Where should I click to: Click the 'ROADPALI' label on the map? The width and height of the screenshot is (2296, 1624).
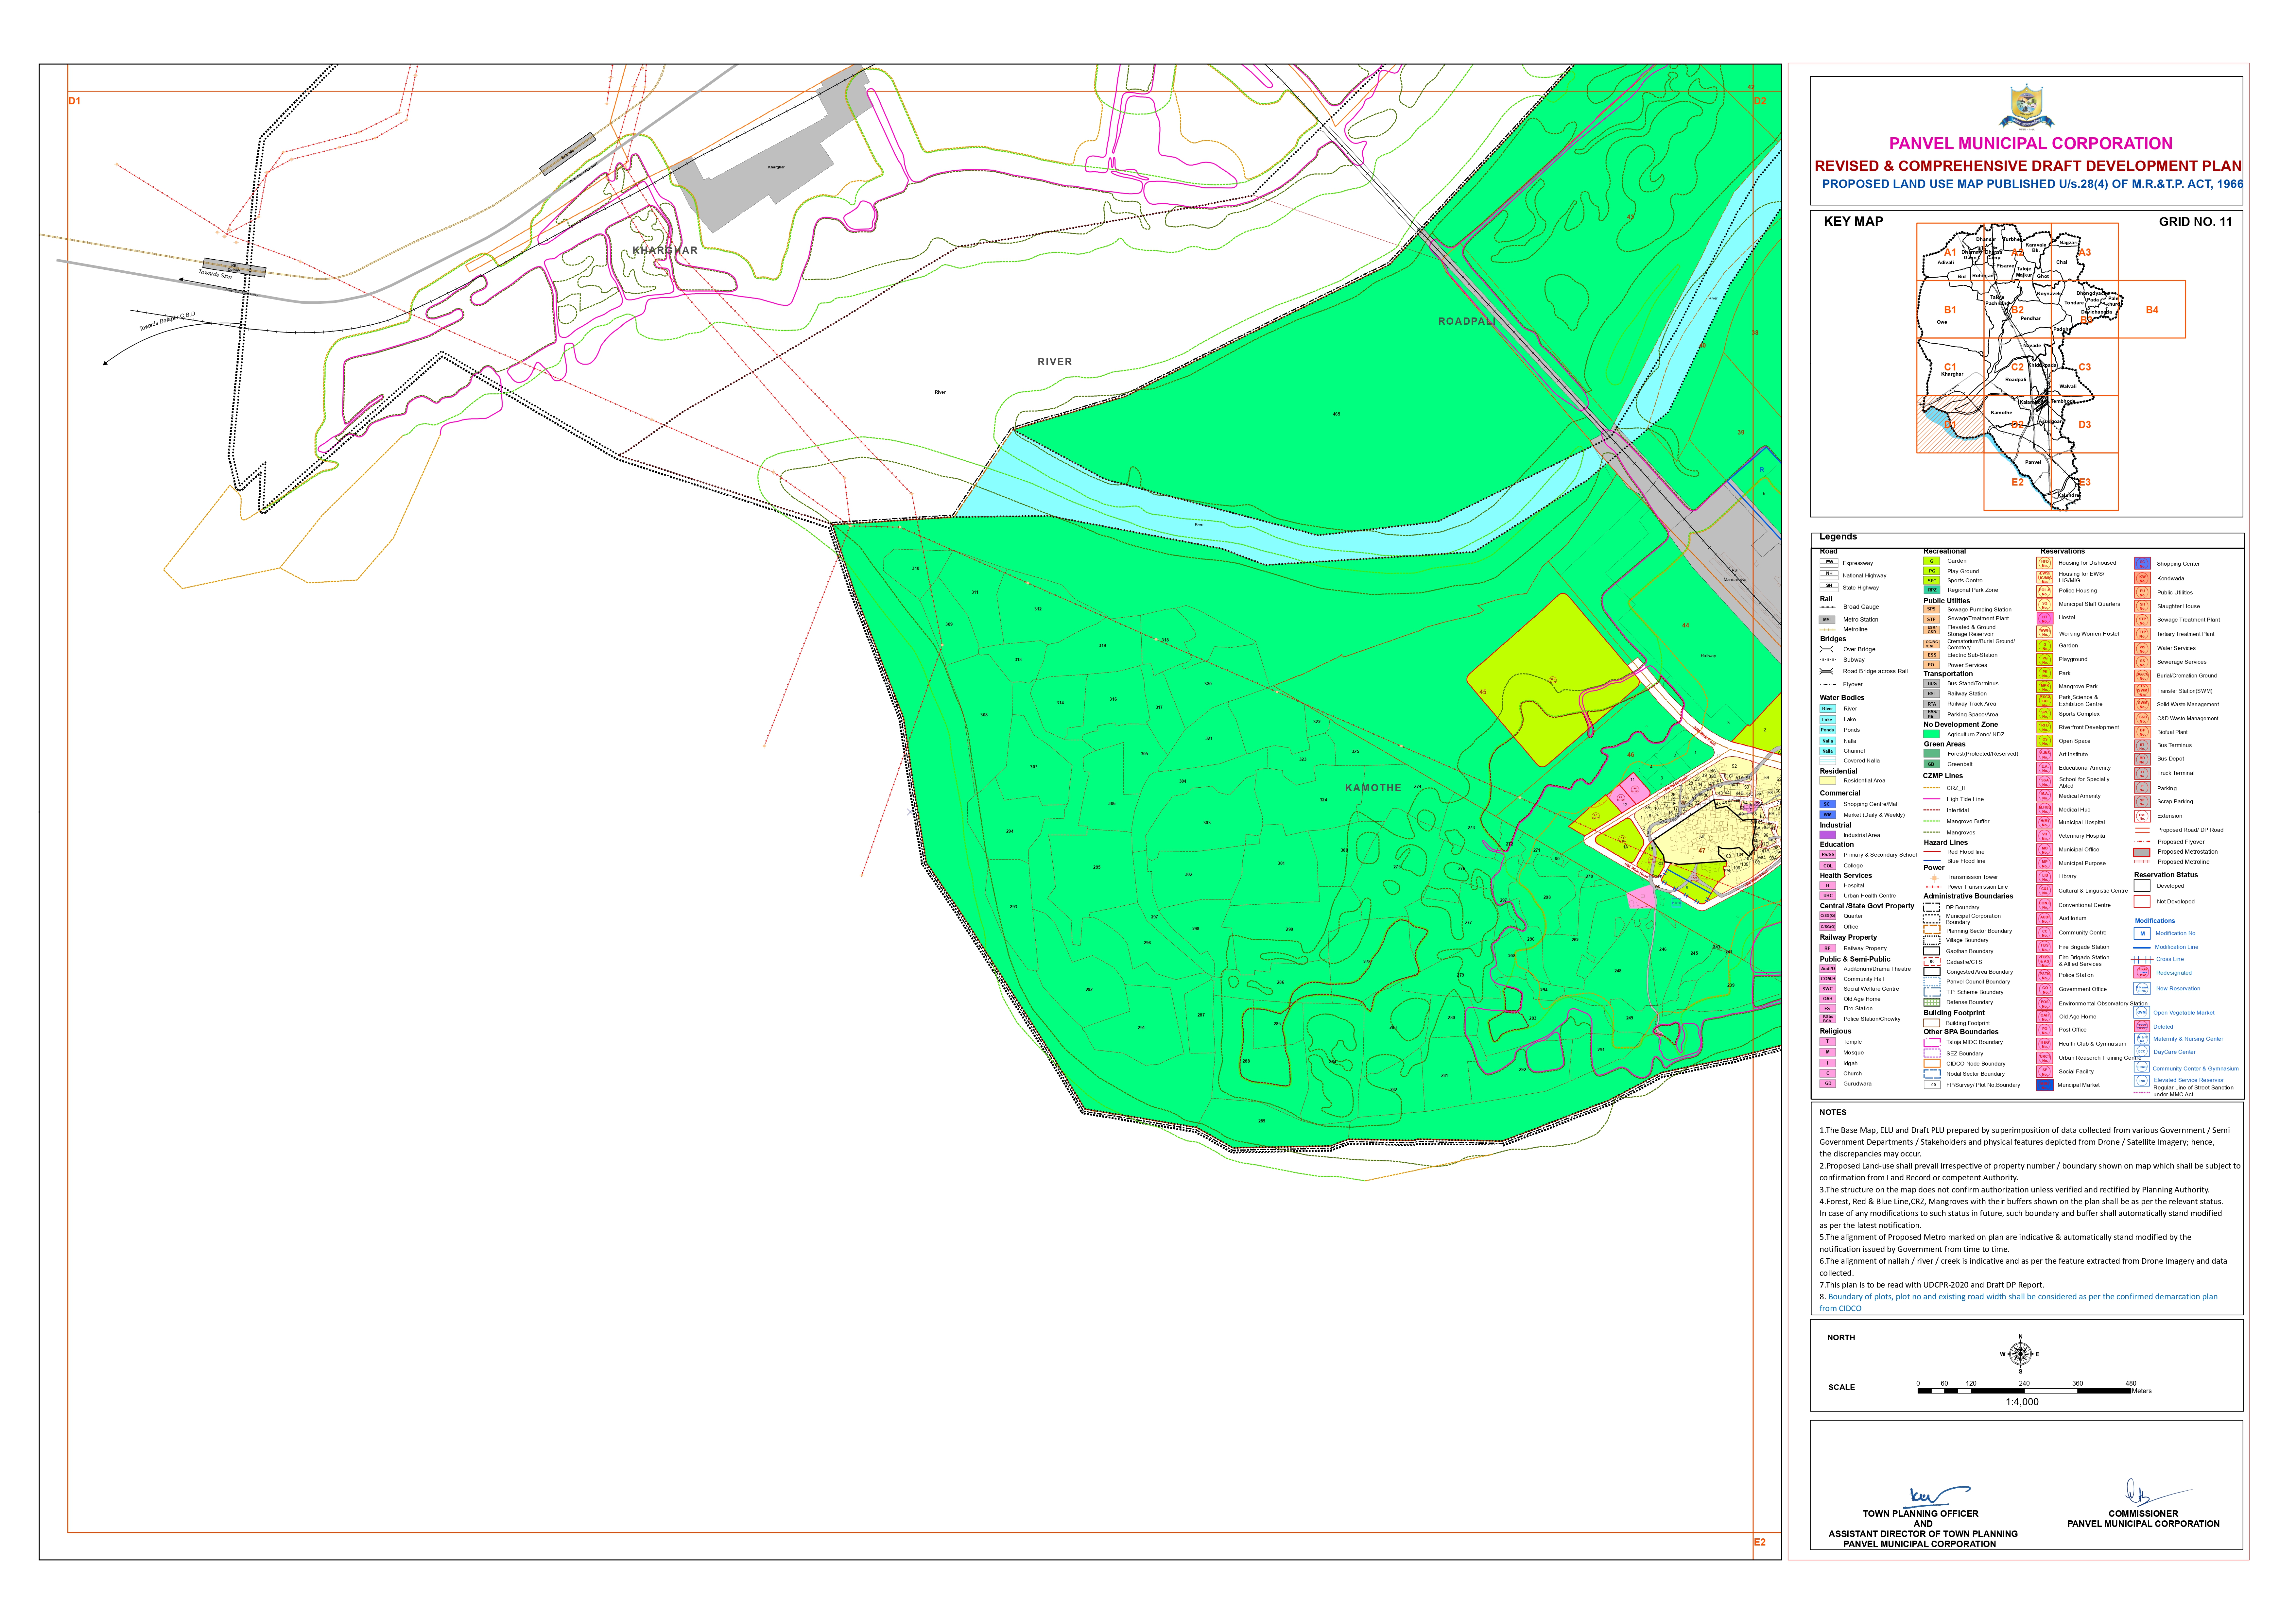pyautogui.click(x=1467, y=321)
